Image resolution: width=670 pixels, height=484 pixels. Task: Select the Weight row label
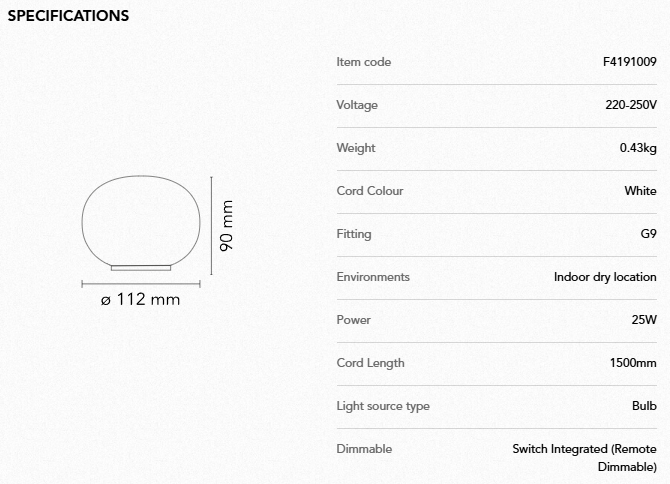click(356, 148)
